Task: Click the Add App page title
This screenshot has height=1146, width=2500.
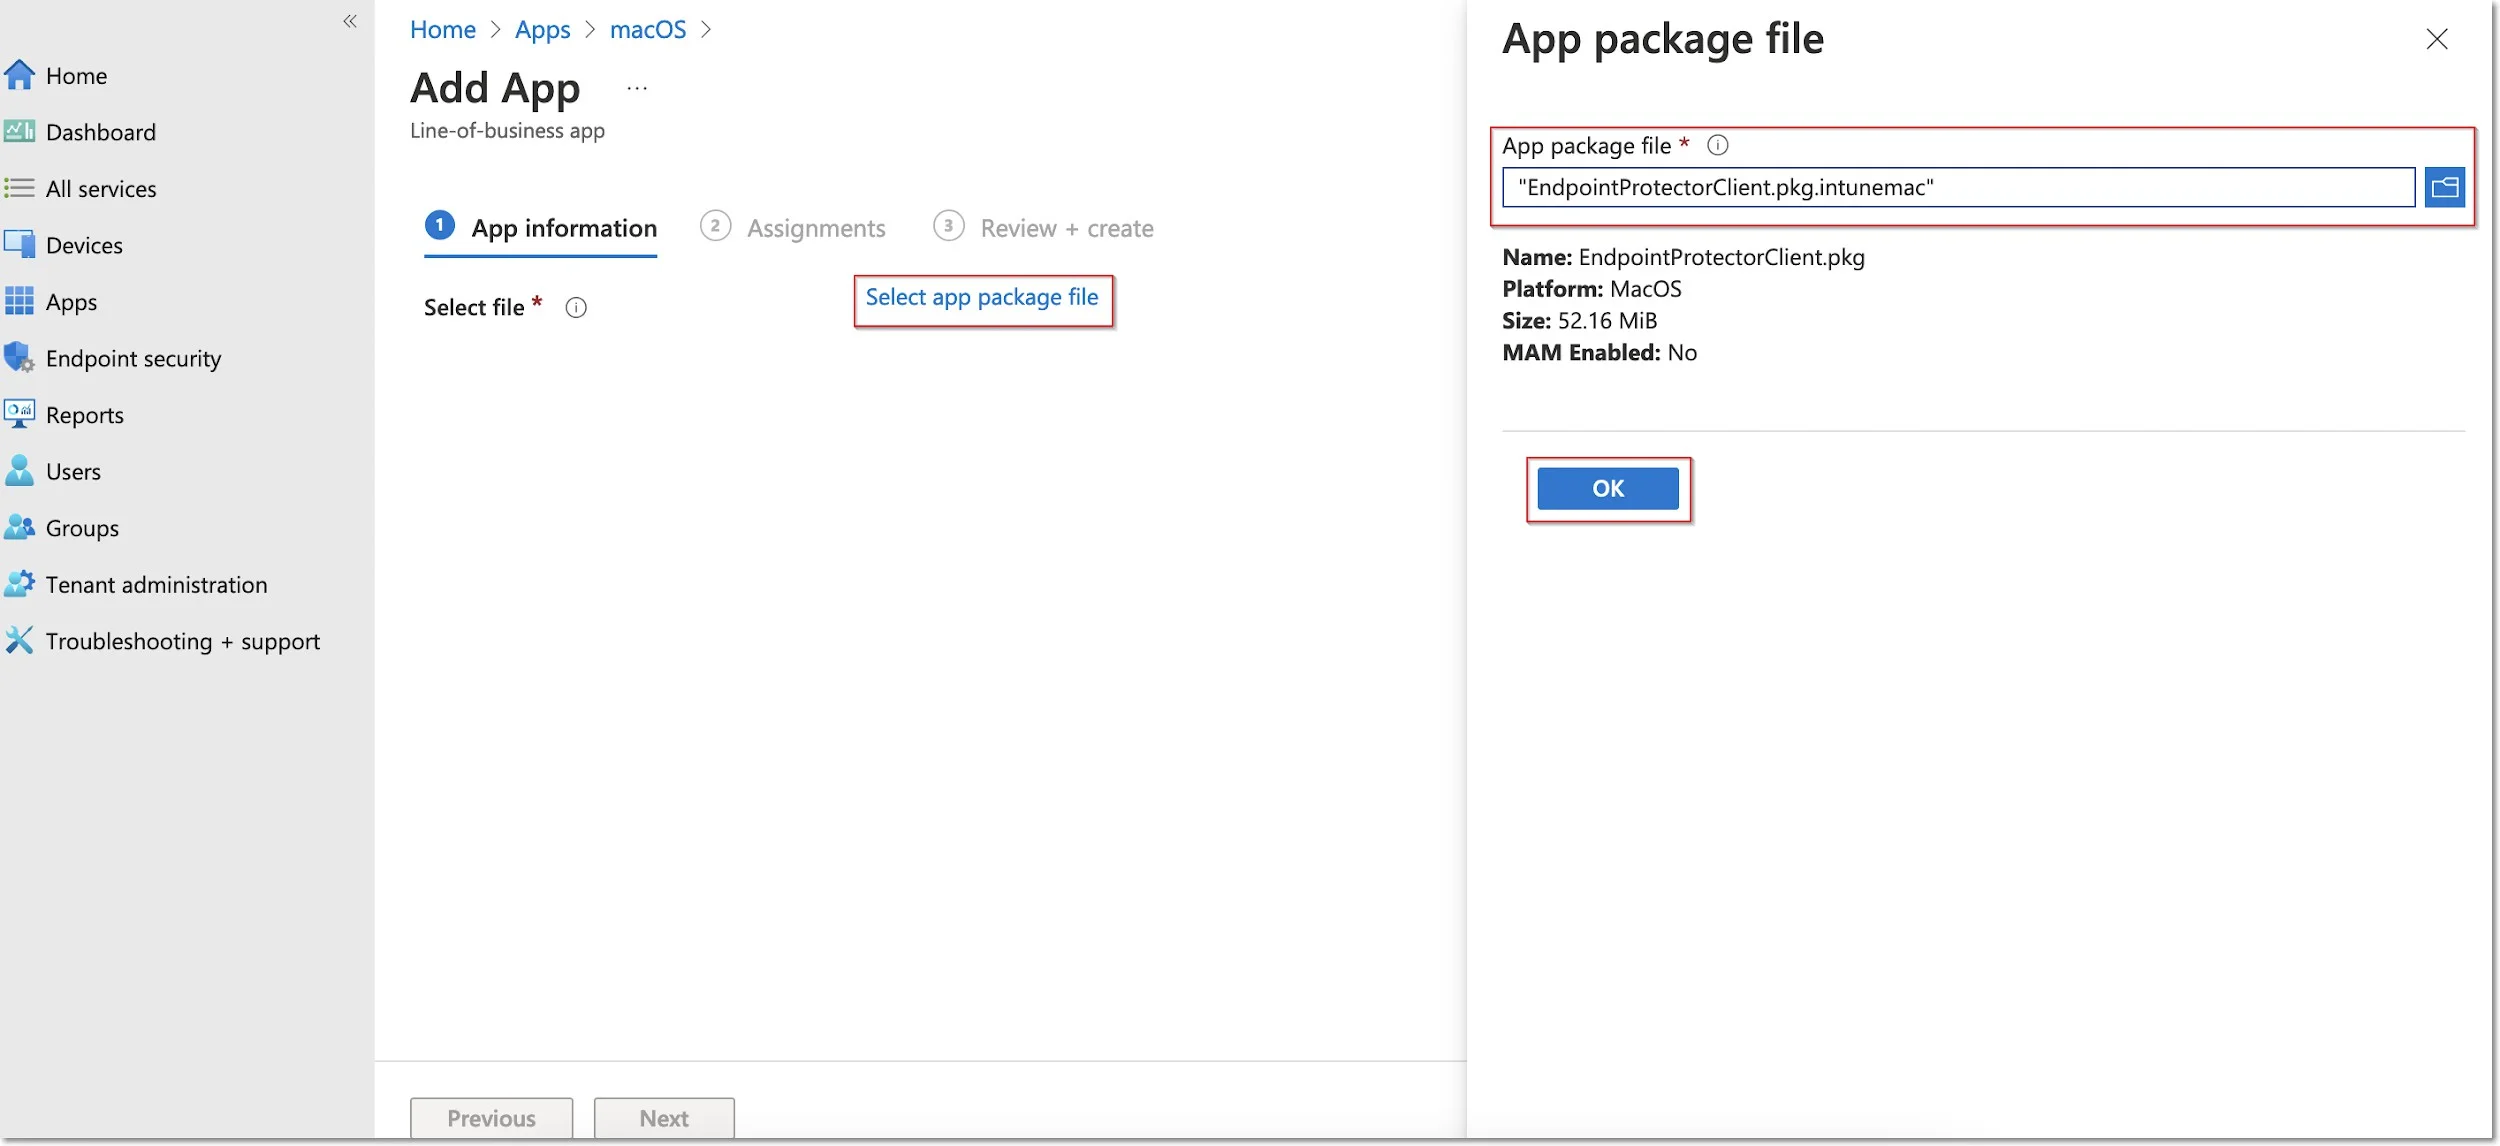Action: click(495, 88)
